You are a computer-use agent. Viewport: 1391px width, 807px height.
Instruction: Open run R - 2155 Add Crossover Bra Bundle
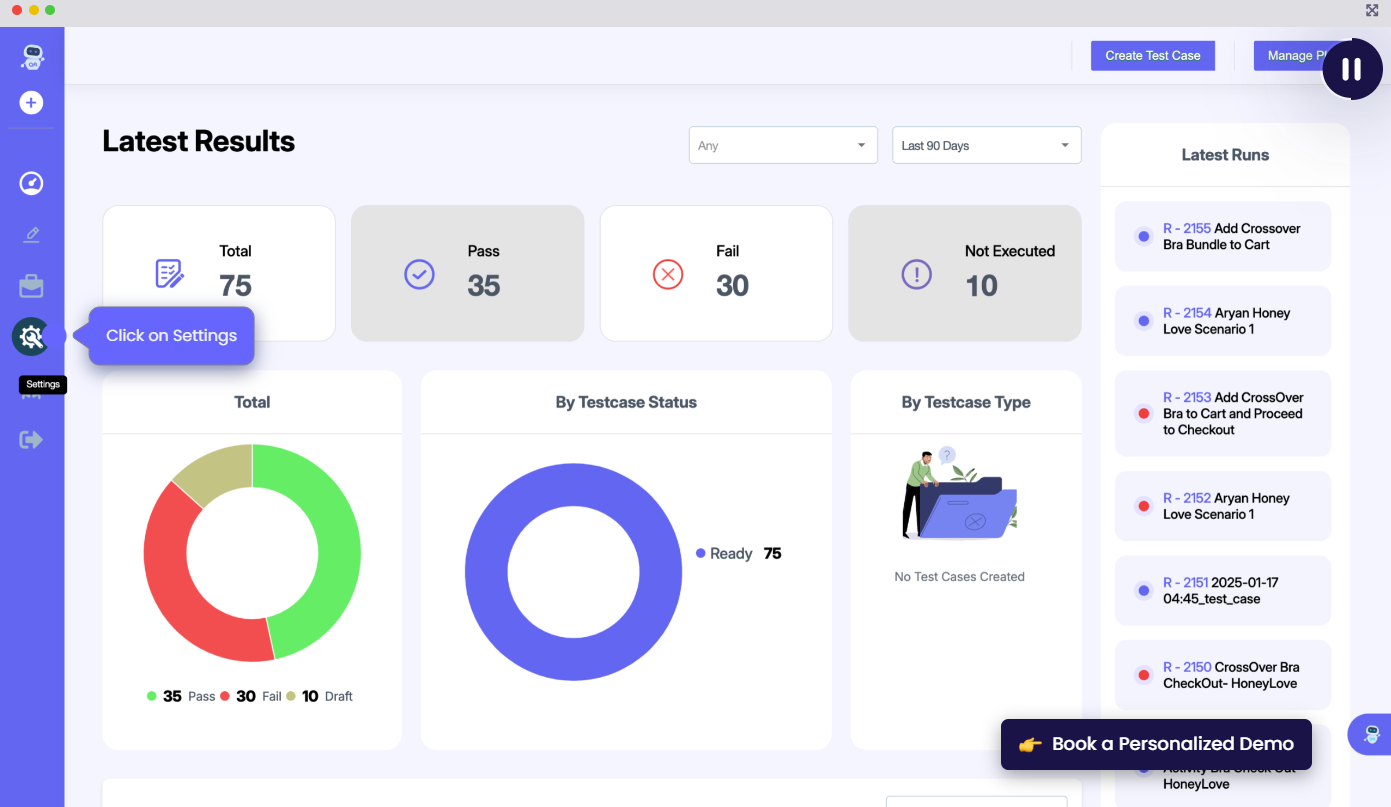pyautogui.click(x=1222, y=236)
